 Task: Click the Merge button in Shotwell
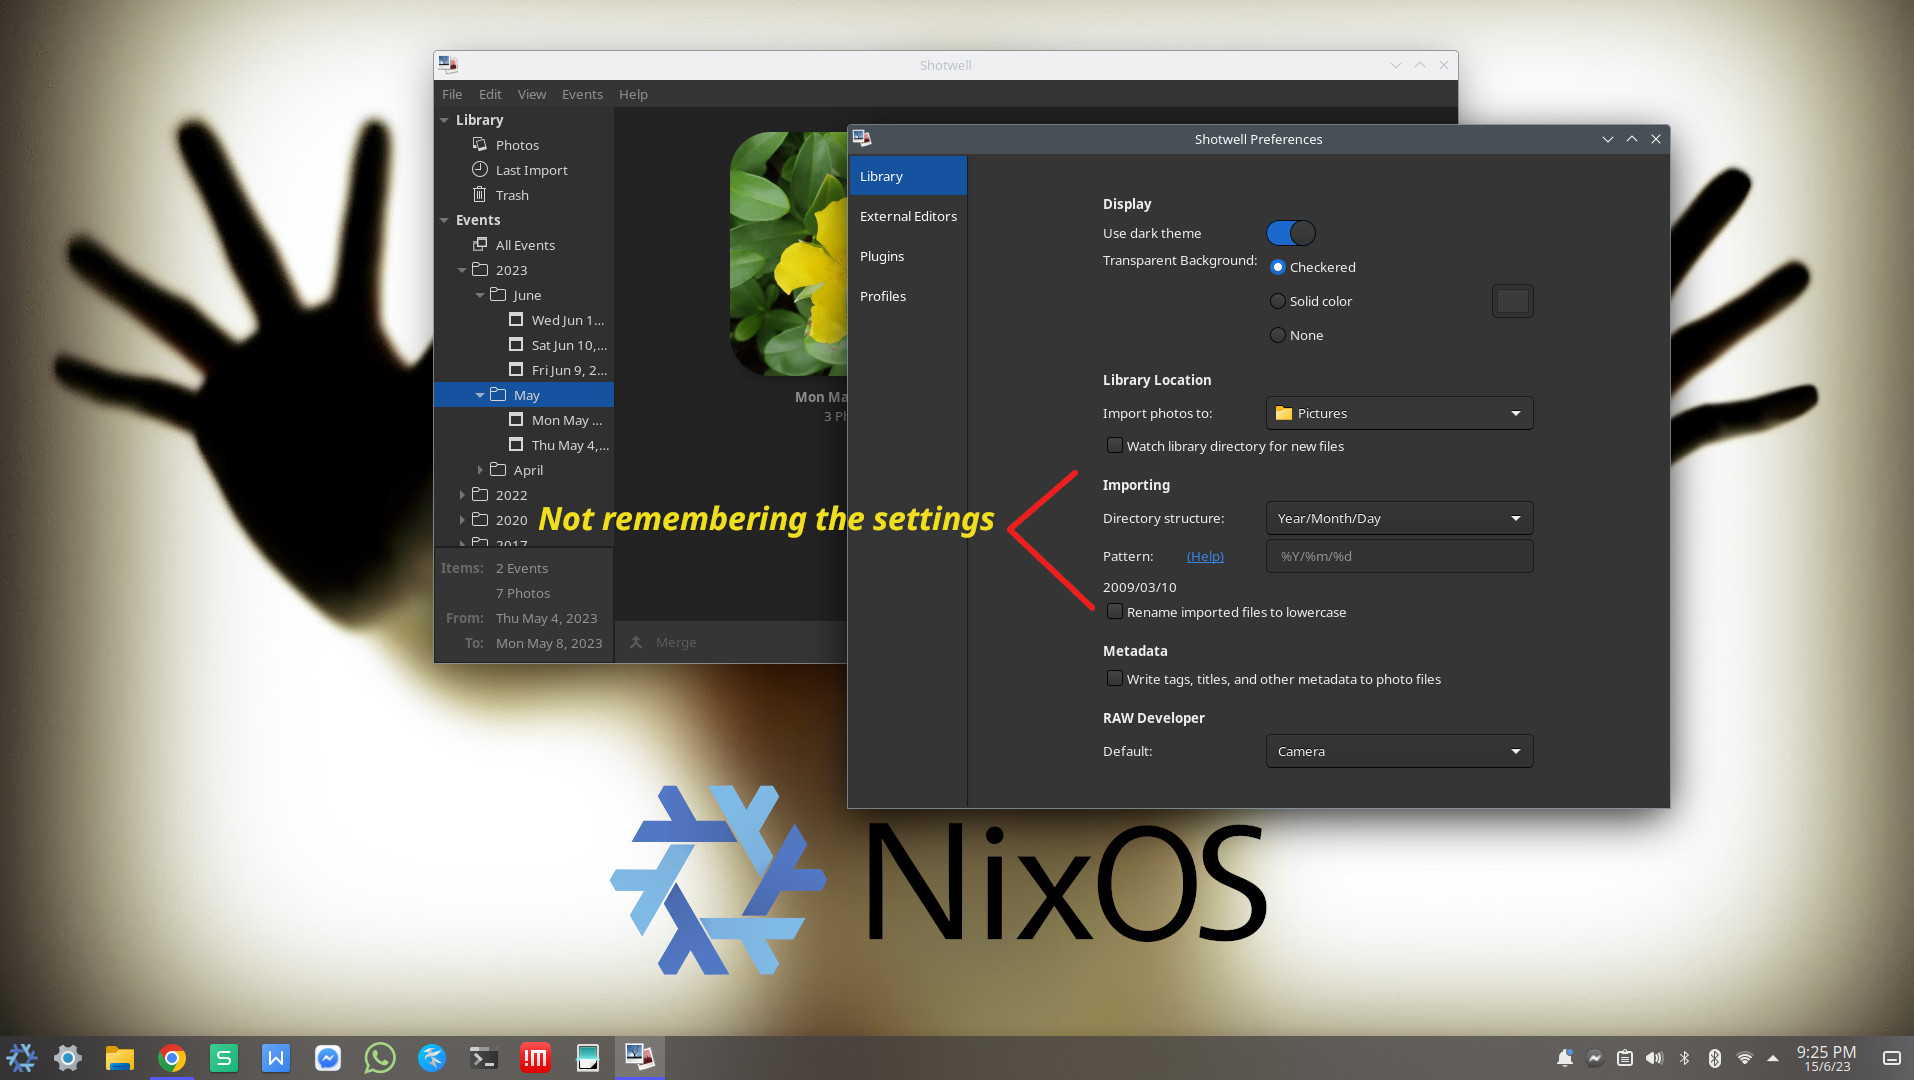point(663,642)
